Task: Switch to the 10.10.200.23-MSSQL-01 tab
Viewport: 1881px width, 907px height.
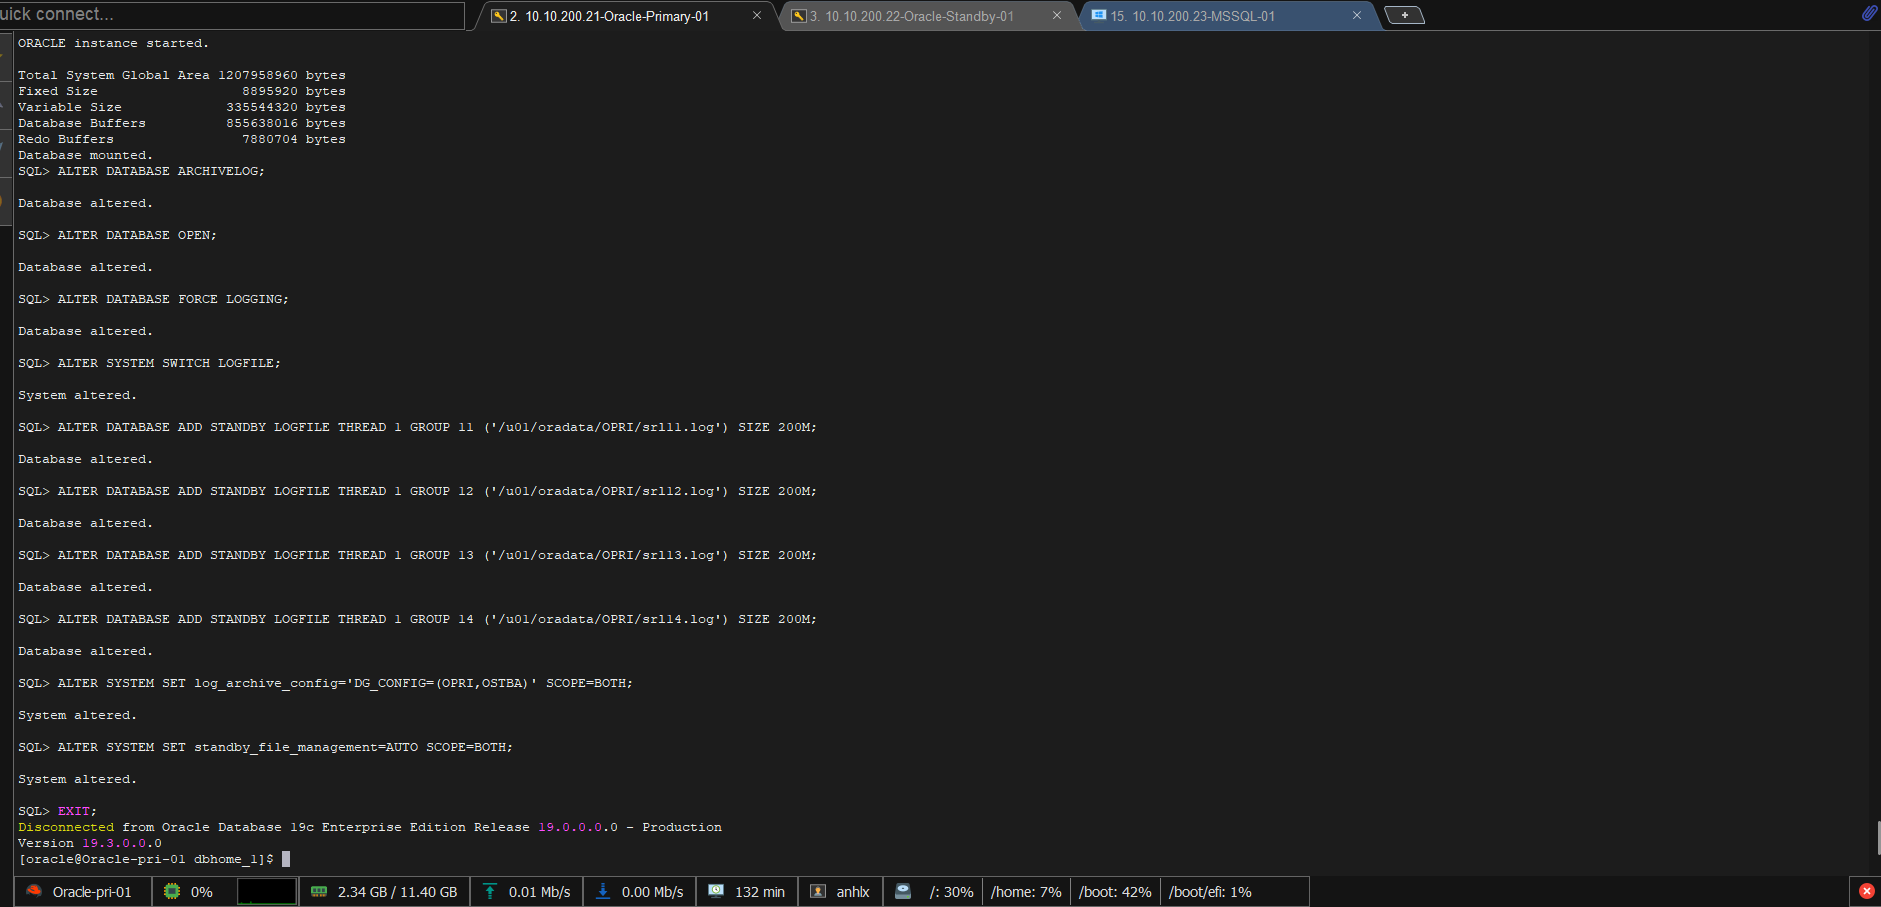Action: click(1192, 16)
